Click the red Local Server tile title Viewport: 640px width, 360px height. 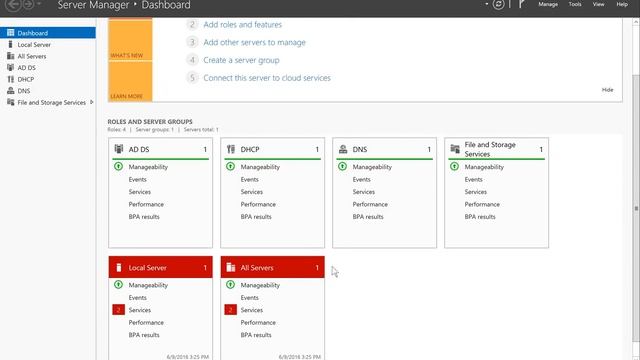click(147, 268)
